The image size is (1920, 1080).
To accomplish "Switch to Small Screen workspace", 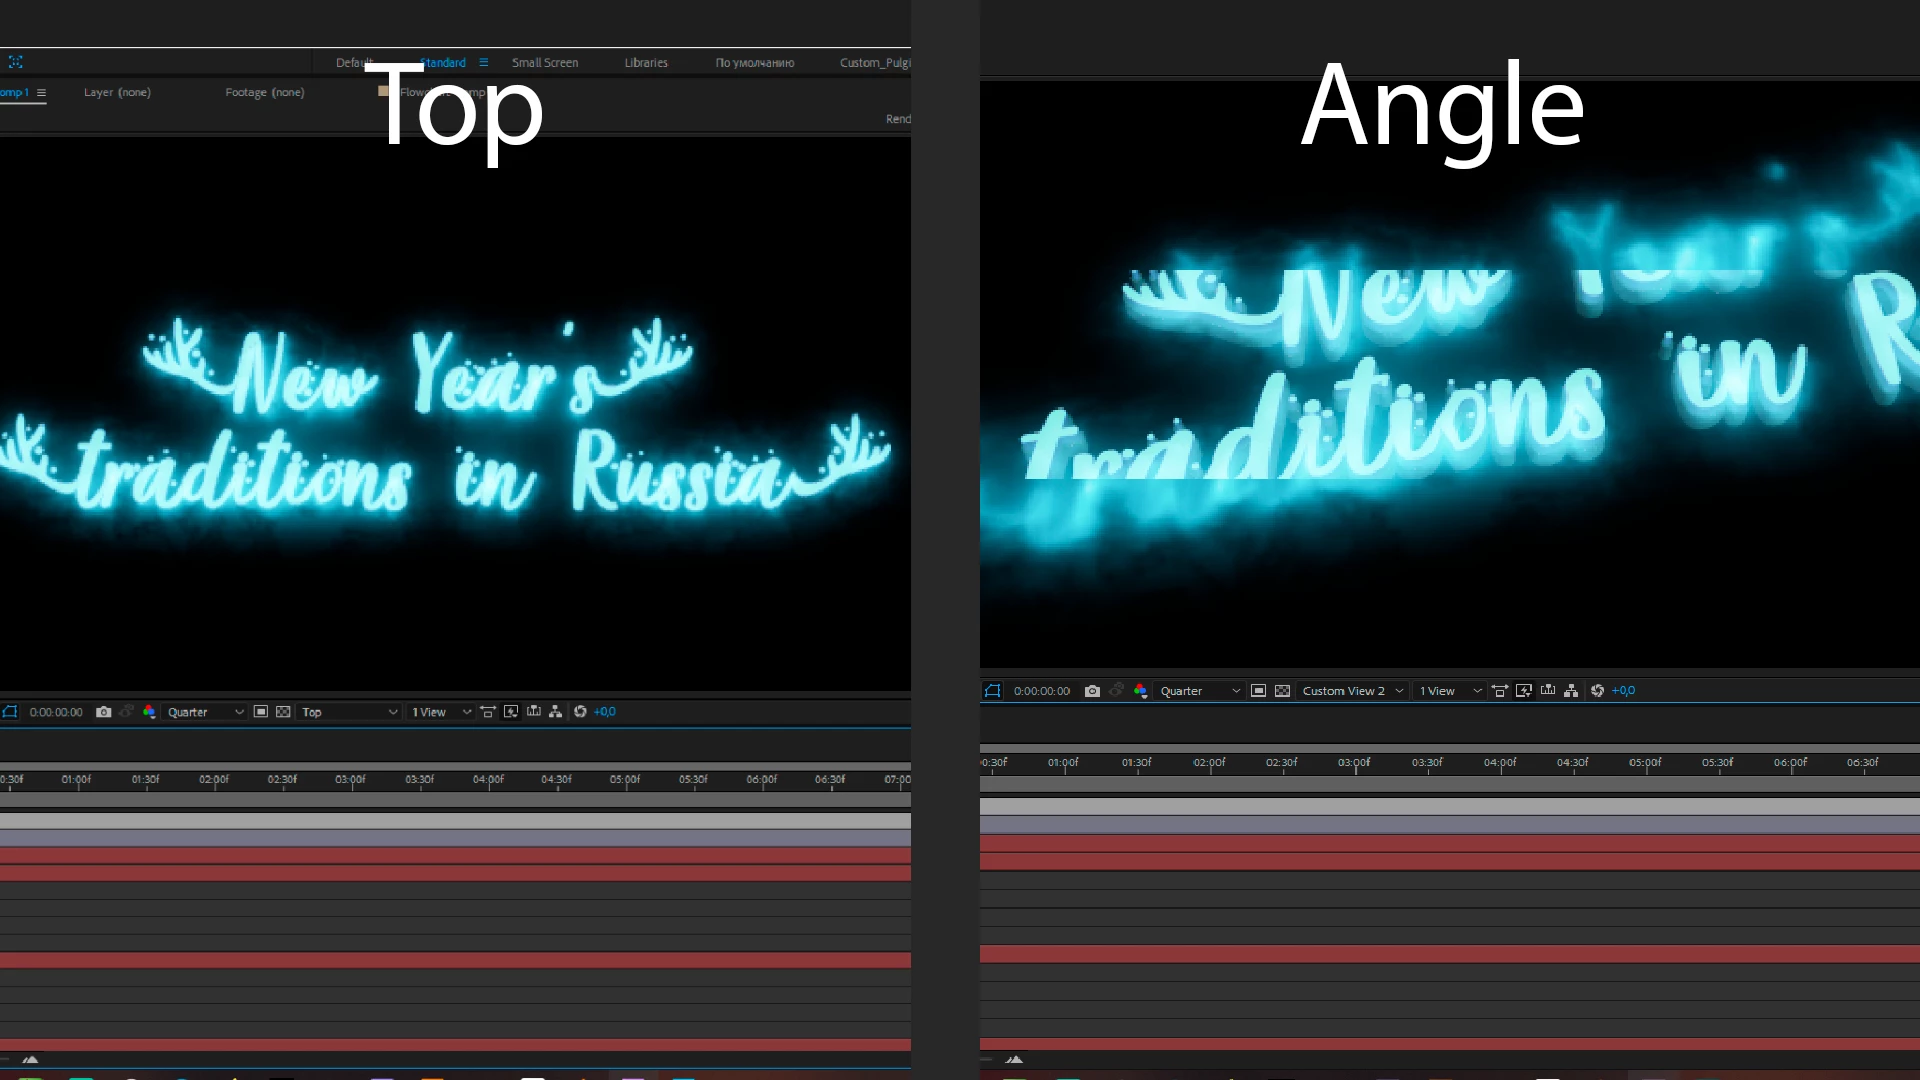I will coord(545,62).
